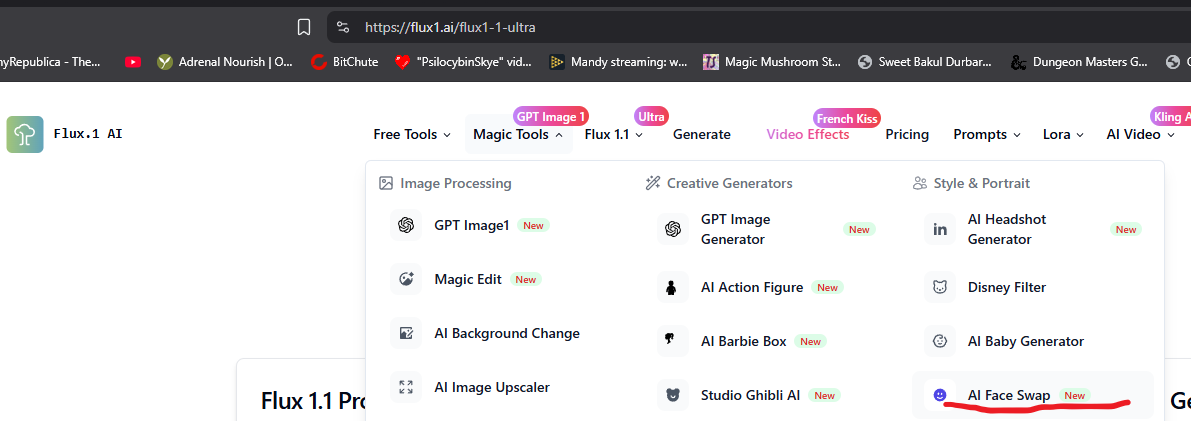The image size is (1191, 421).
Task: Click the OpenAI icon beside GPT Image1
Action: tap(406, 225)
